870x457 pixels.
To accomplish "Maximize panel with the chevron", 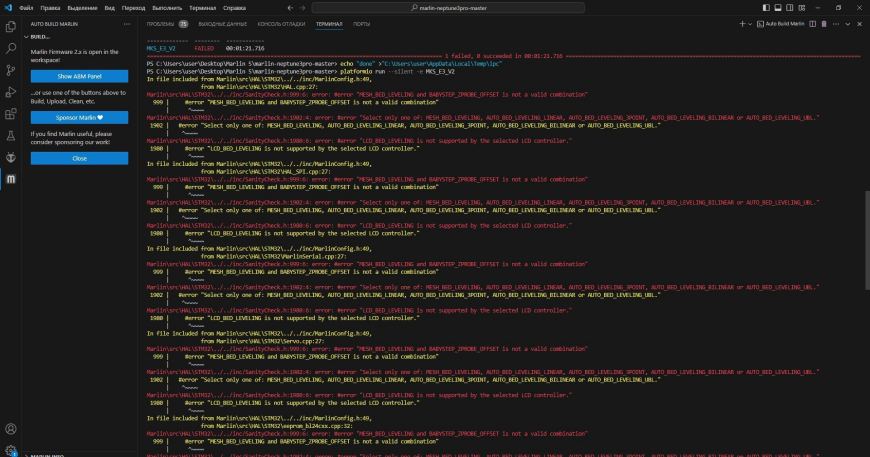I will 848,24.
